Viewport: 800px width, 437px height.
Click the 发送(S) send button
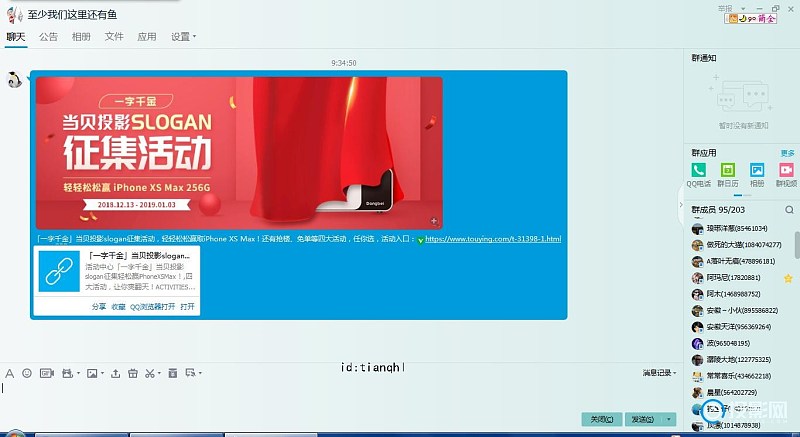point(644,419)
